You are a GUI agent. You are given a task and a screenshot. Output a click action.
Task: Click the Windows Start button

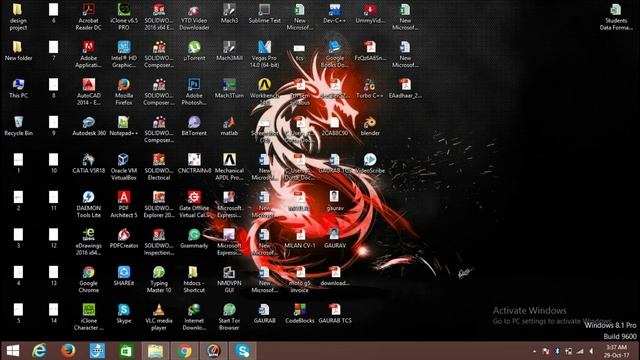pyautogui.click(x=13, y=351)
